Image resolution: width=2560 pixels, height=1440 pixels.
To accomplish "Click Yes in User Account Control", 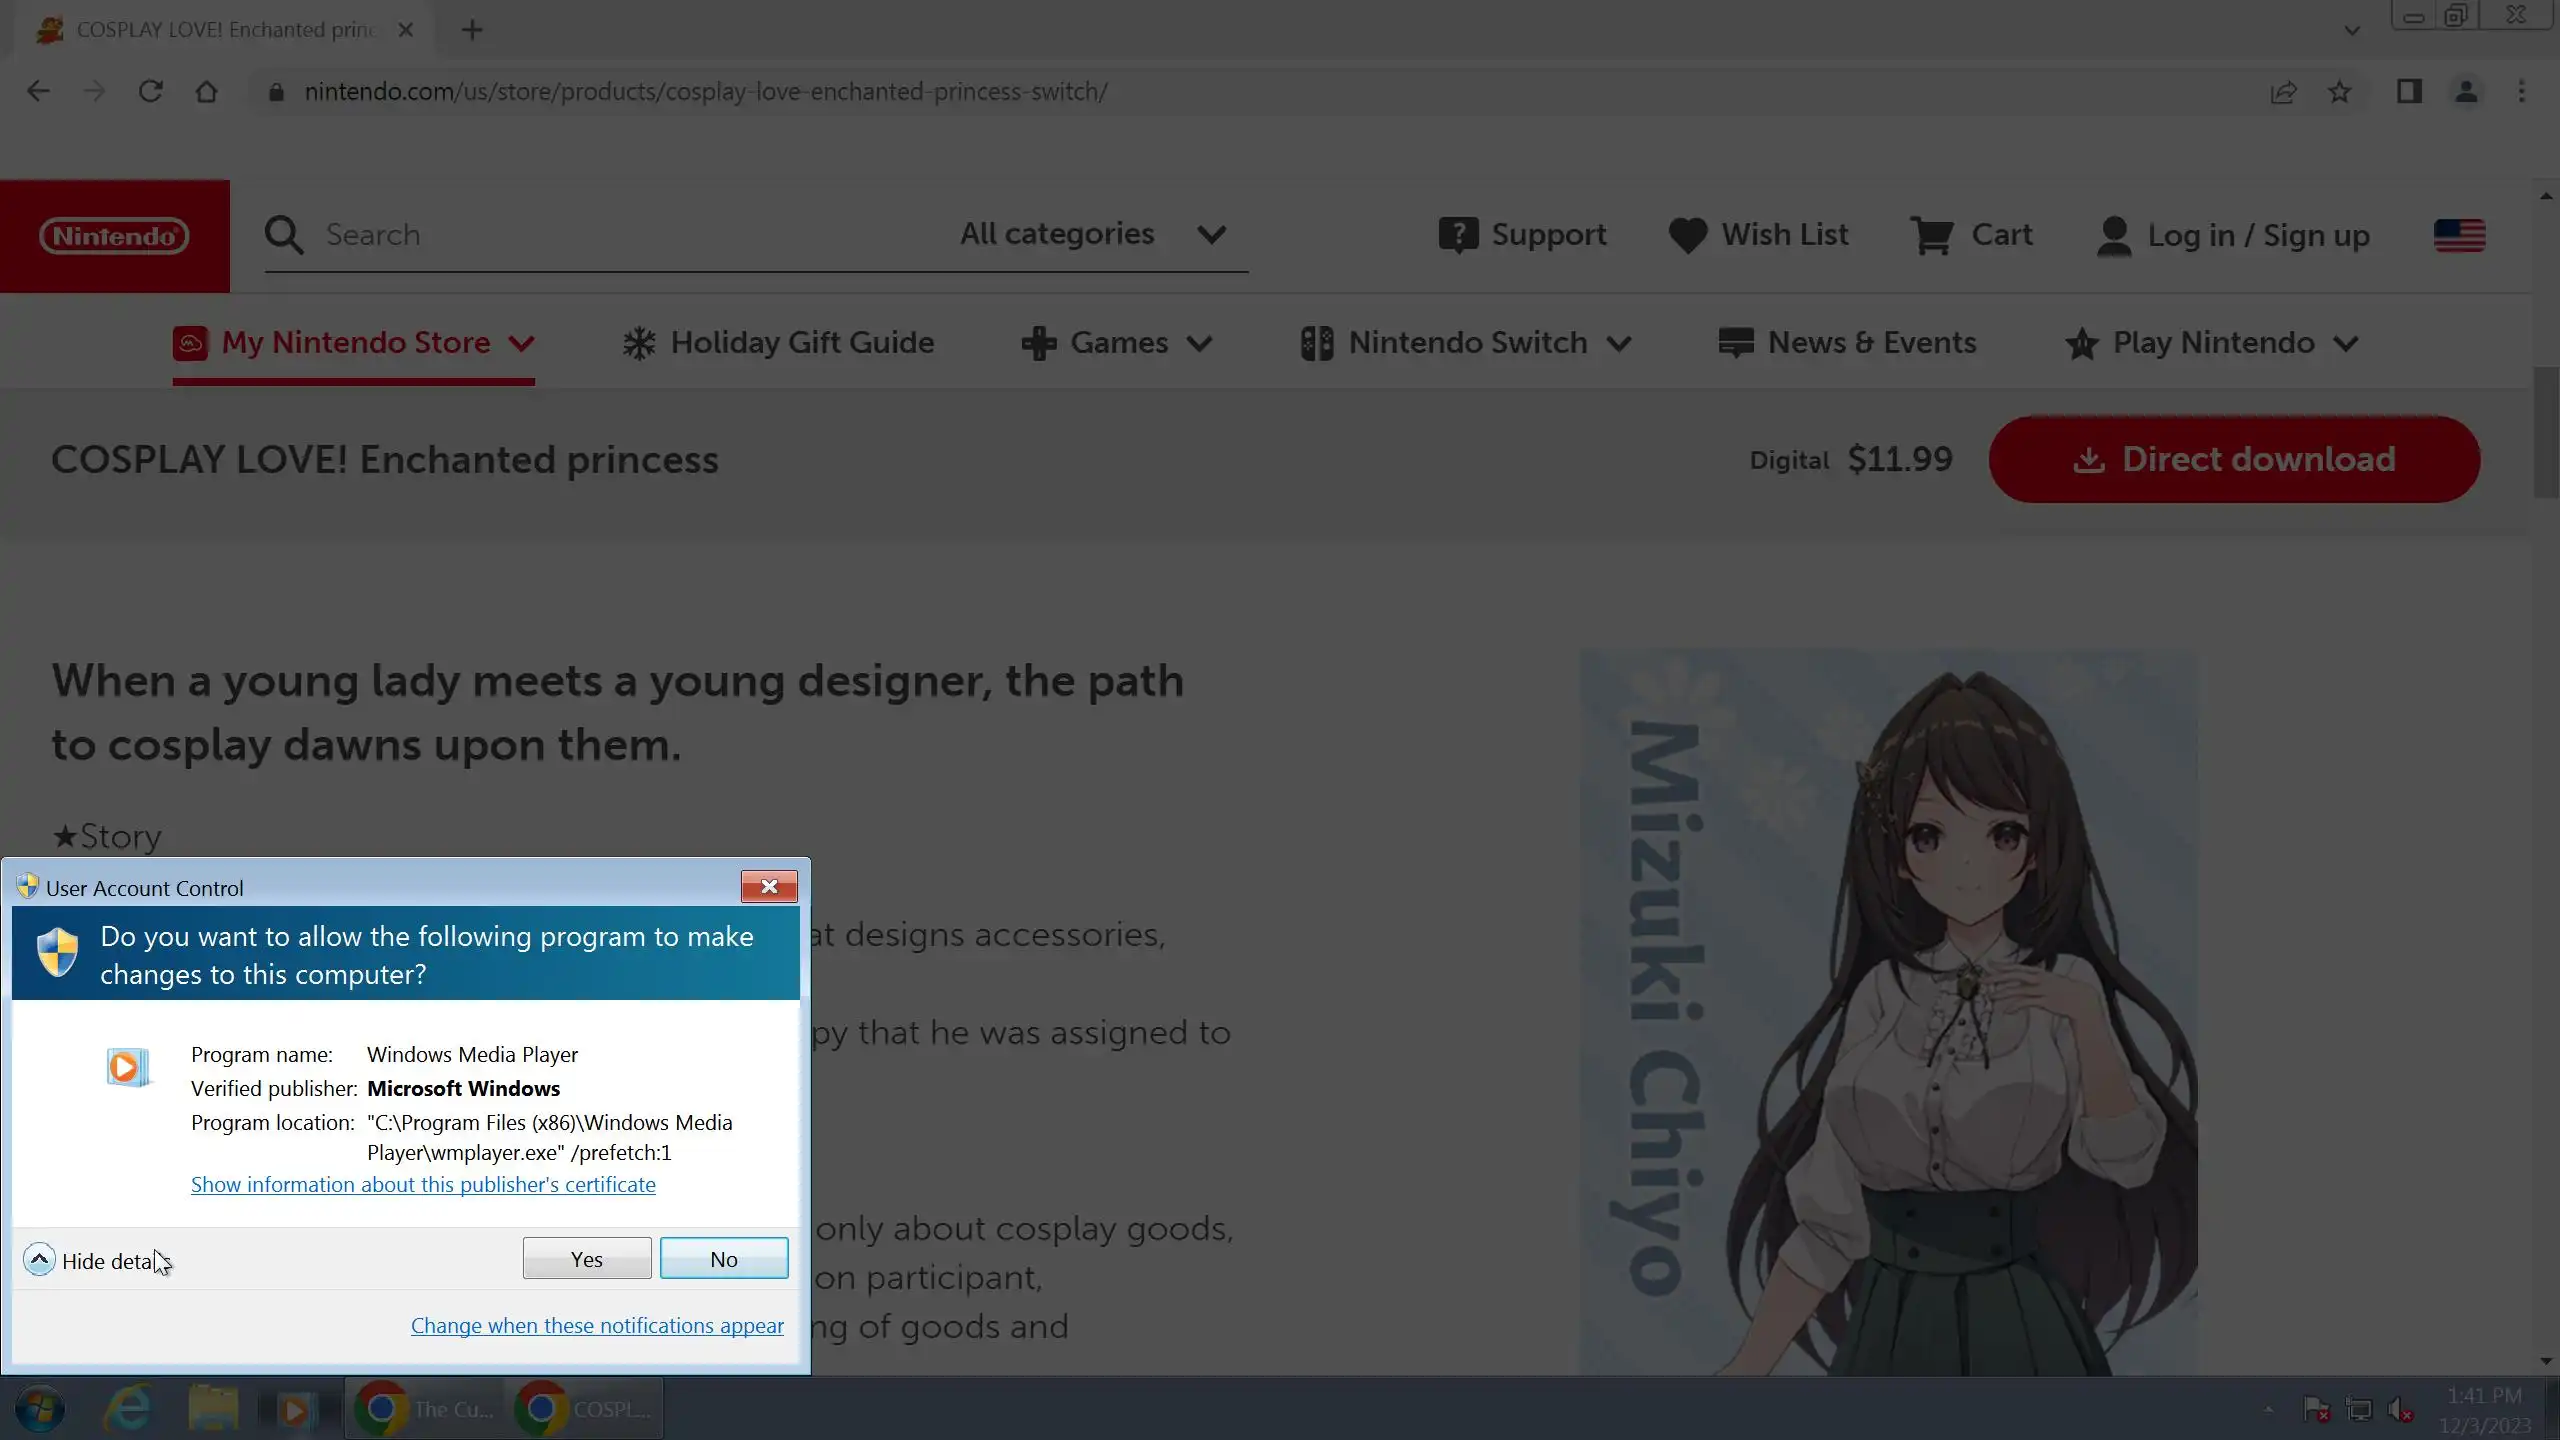I will [x=586, y=1259].
